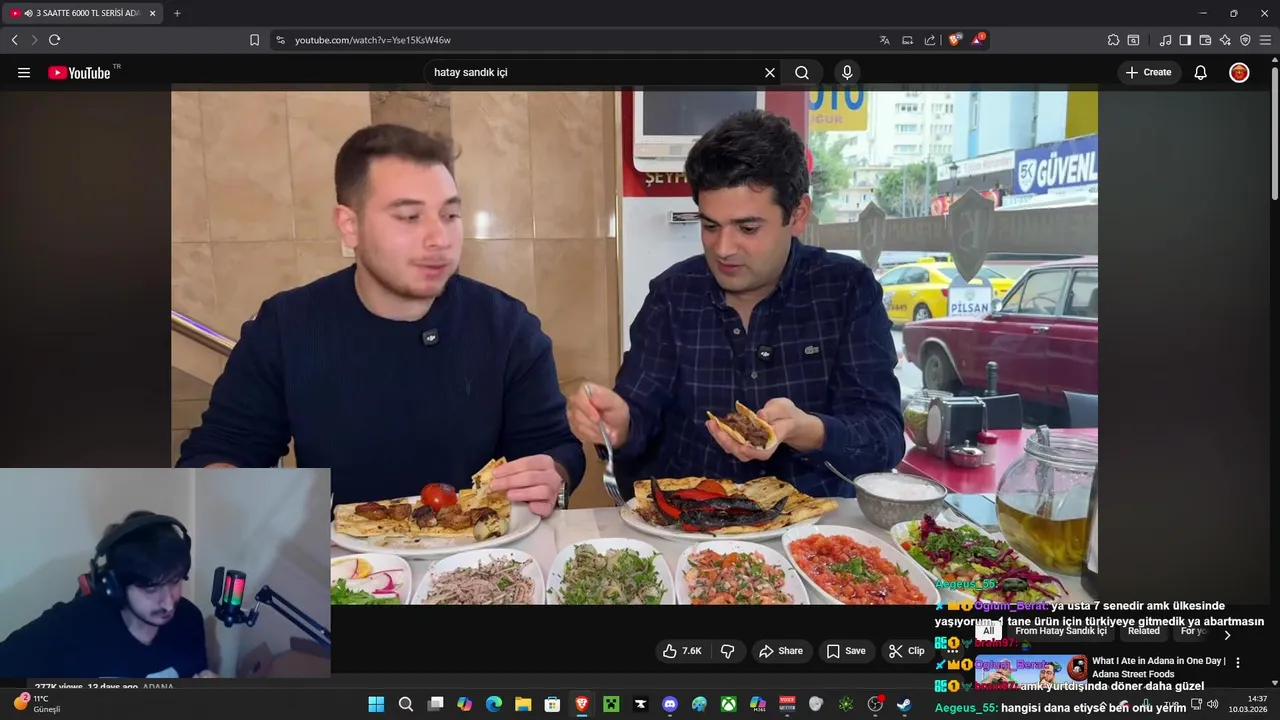The image size is (1280, 720).
Task: Like the video (7.6K)
Action: coord(682,651)
